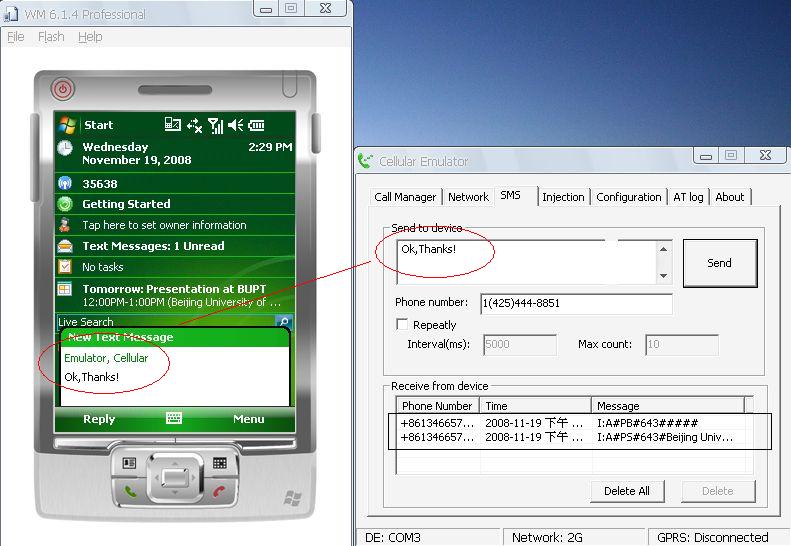This screenshot has height=546, width=791.
Task: Tap the Menu soft key
Action: tap(248, 419)
